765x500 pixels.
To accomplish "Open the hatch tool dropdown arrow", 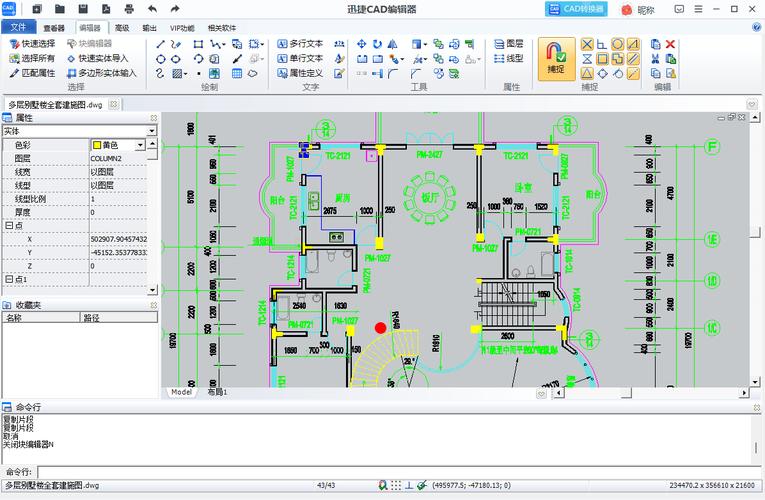I will point(185,74).
